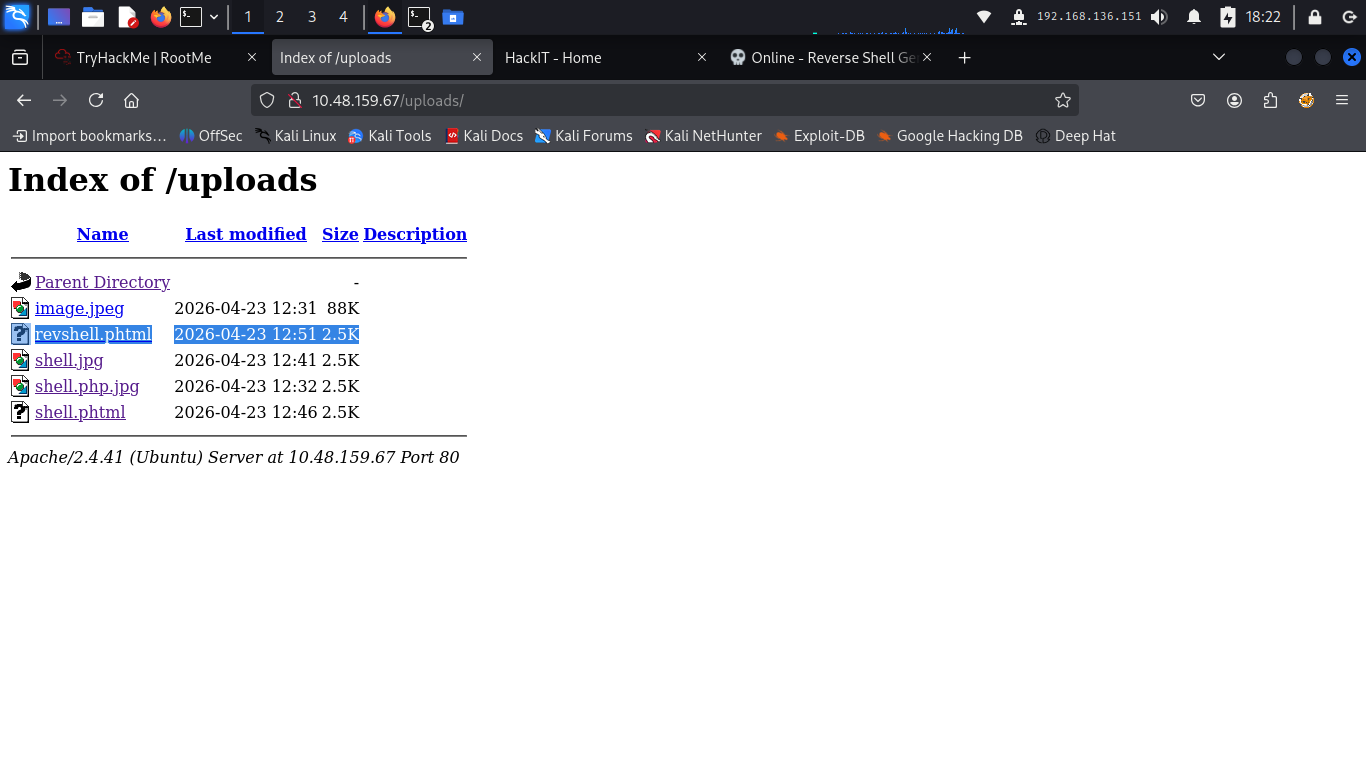Open the OffSec bookmark

tap(211, 136)
